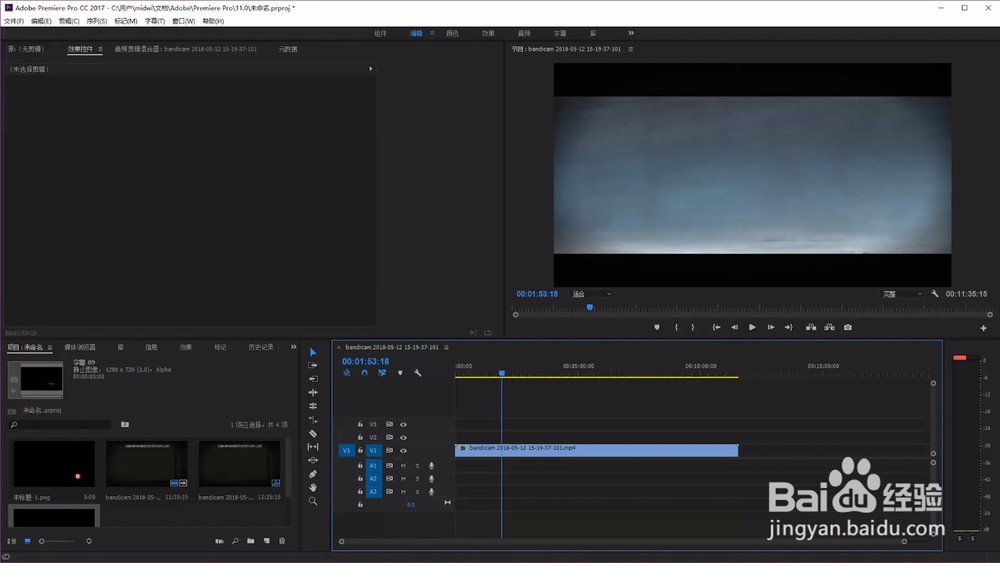Image resolution: width=1000 pixels, height=563 pixels.
Task: Open Find in project panel
Action: 235,541
